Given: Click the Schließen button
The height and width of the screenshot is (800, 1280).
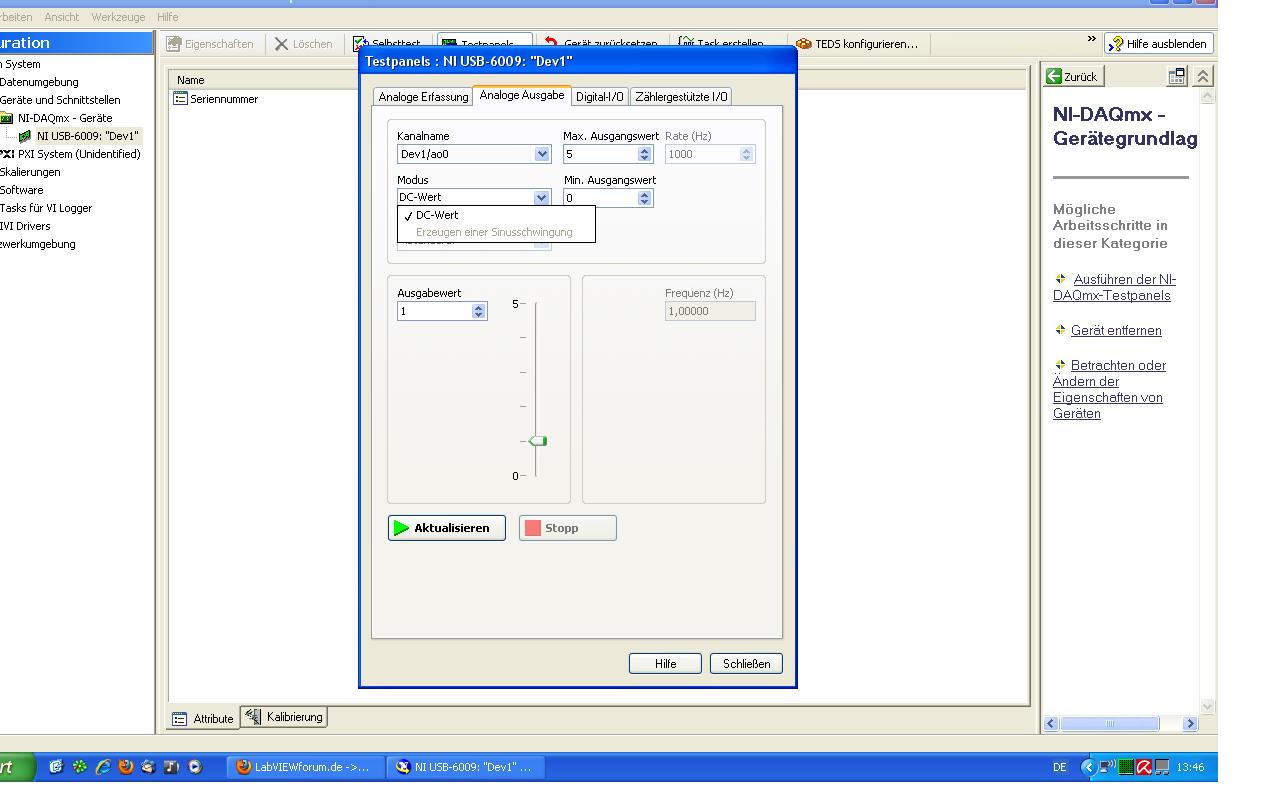Looking at the screenshot, I should 746,663.
